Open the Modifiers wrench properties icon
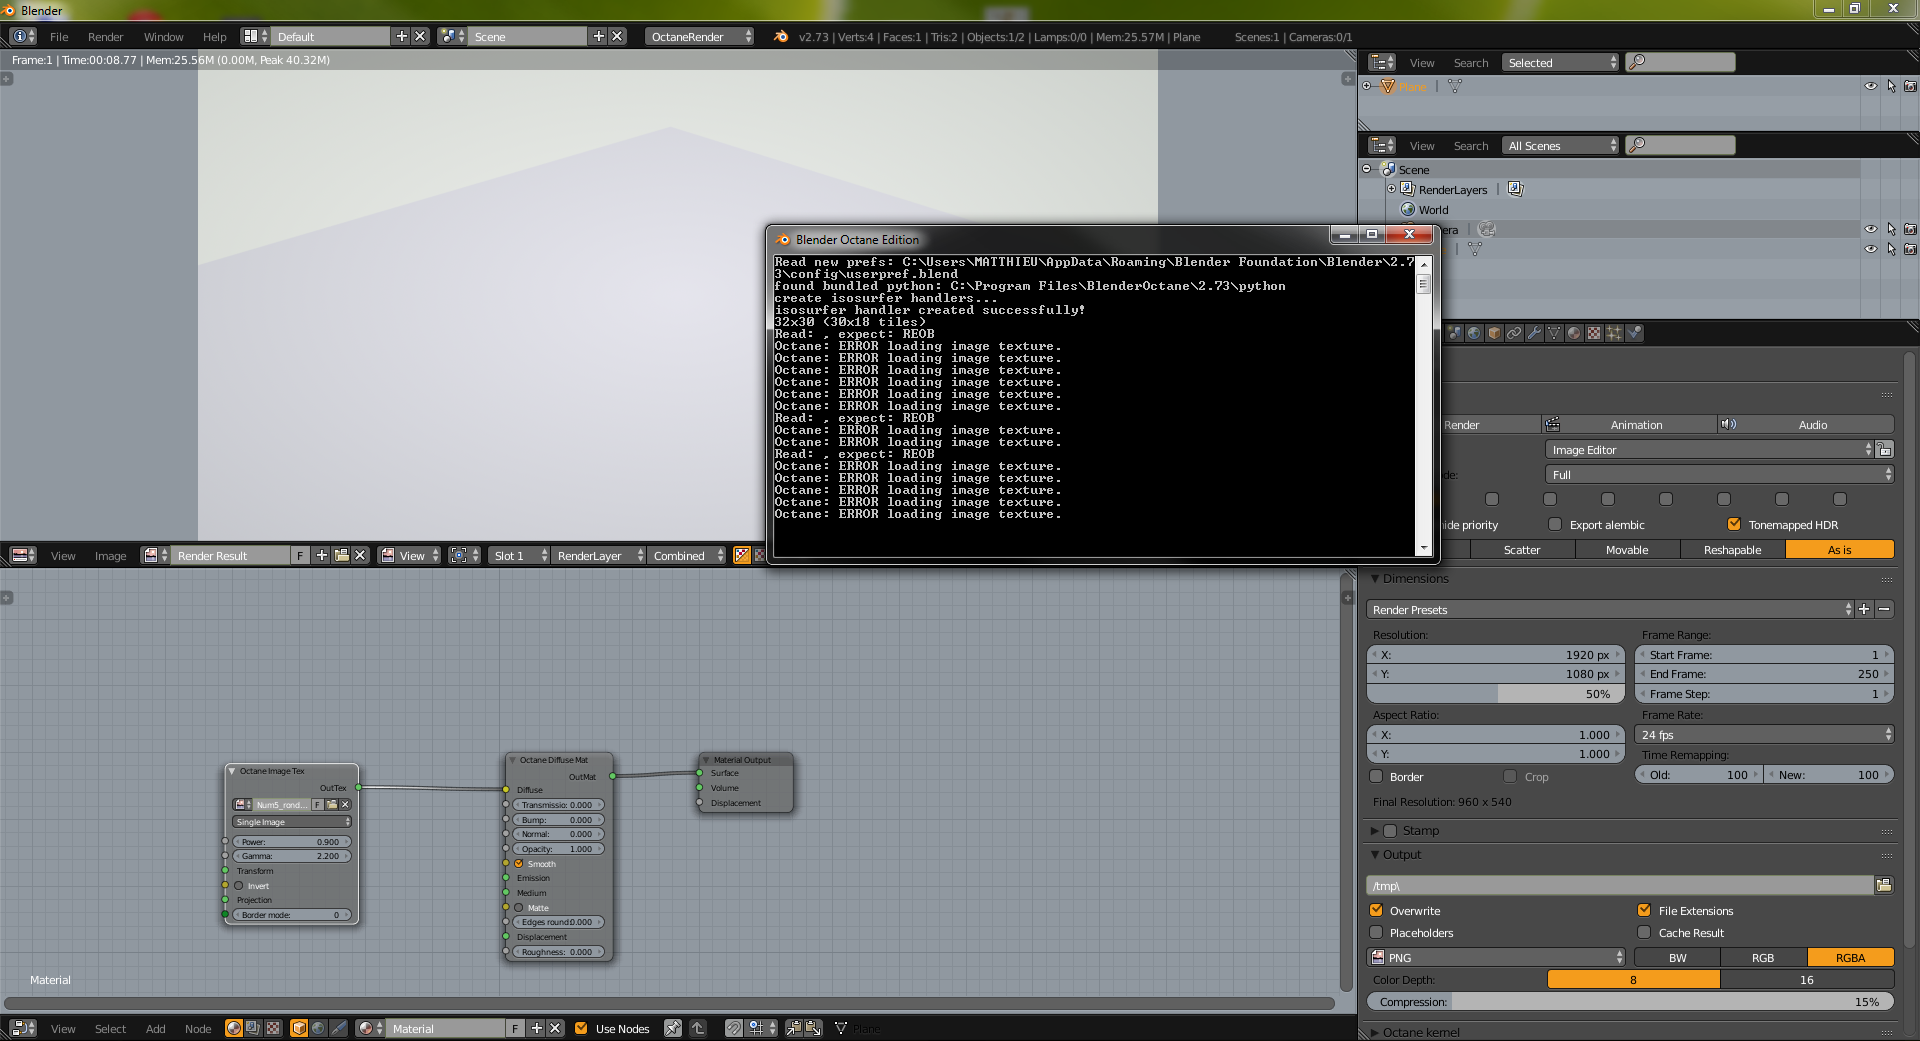Screen dimensions: 1920x1041 pos(1534,333)
